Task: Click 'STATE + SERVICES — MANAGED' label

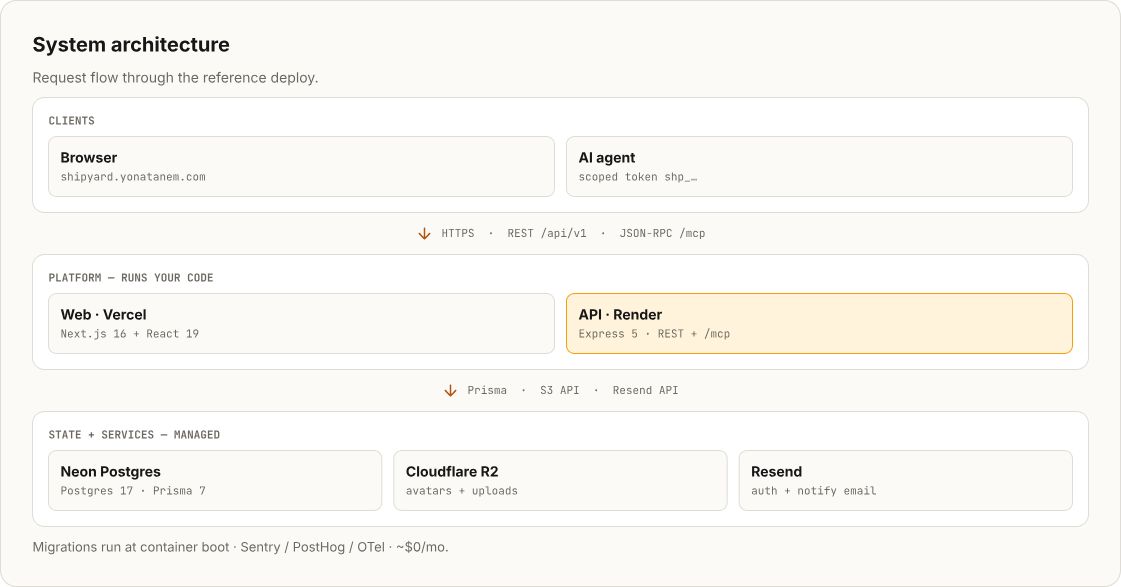Action: [134, 435]
